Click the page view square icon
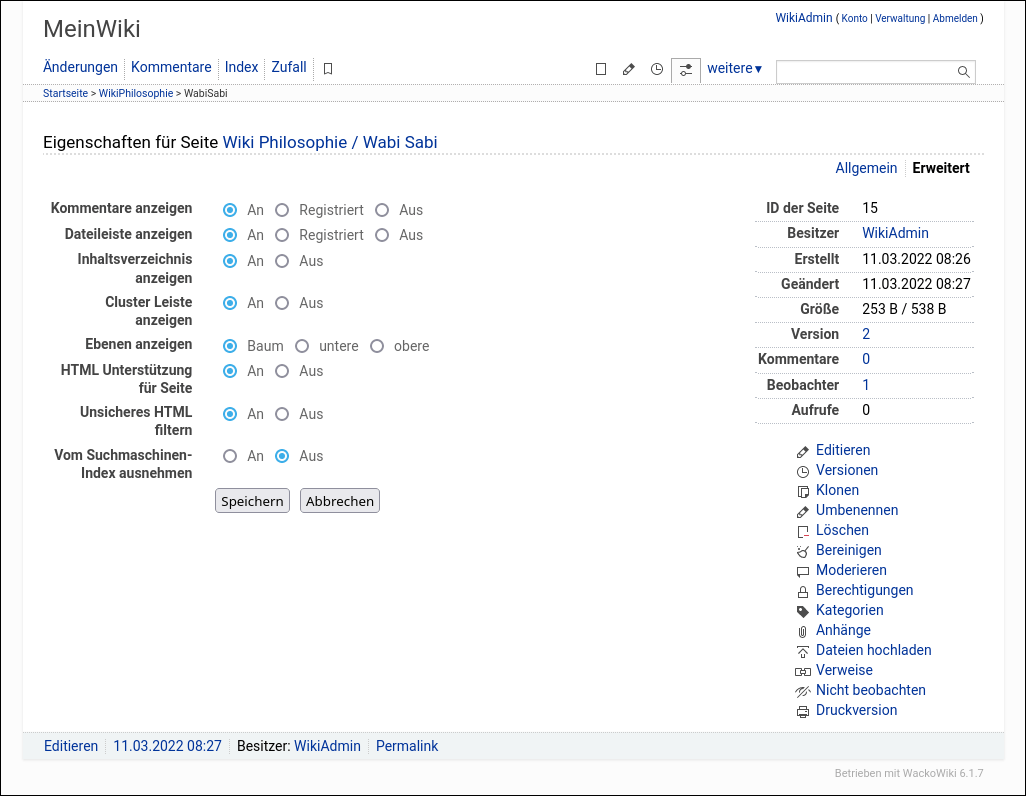This screenshot has height=796, width=1026. [x=600, y=69]
